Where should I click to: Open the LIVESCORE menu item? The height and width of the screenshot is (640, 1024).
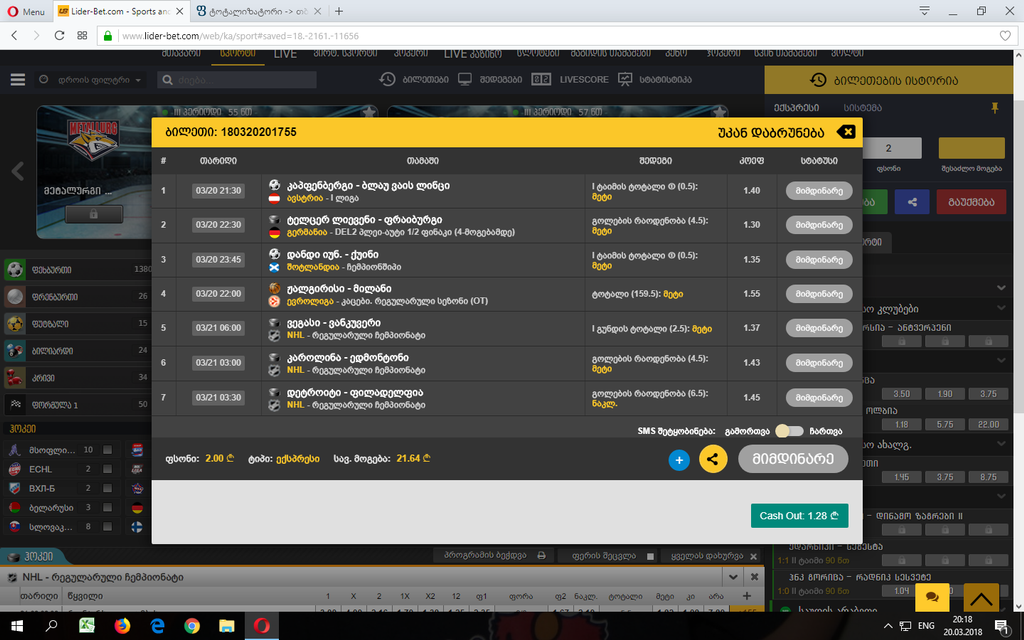570,80
